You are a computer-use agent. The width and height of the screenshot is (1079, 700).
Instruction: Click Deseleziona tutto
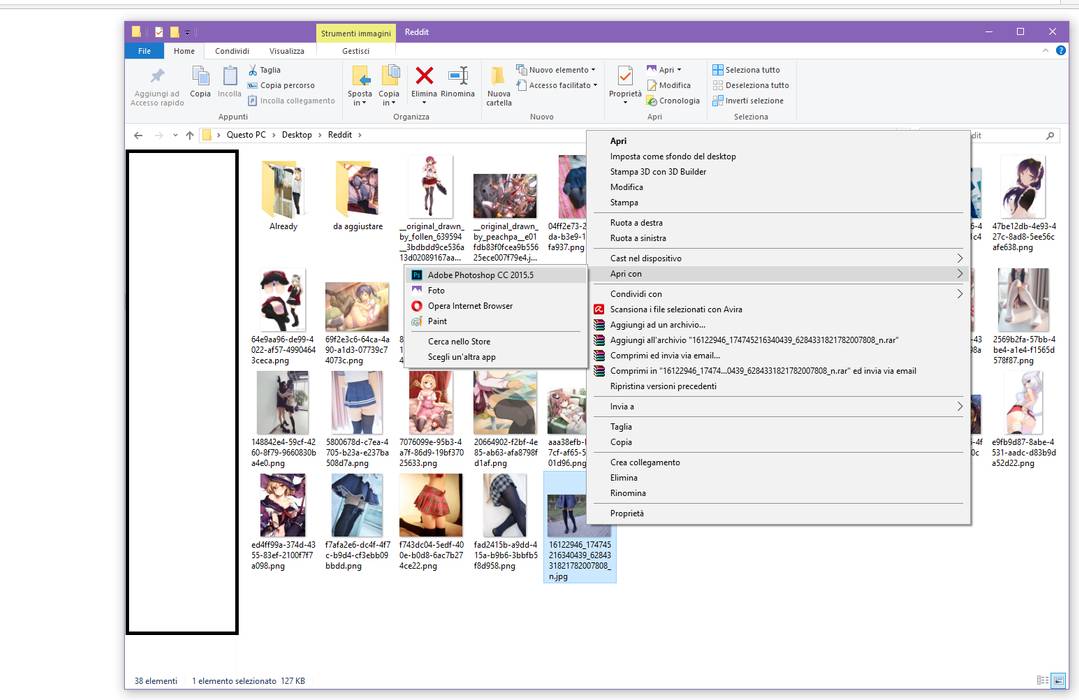click(x=750, y=85)
